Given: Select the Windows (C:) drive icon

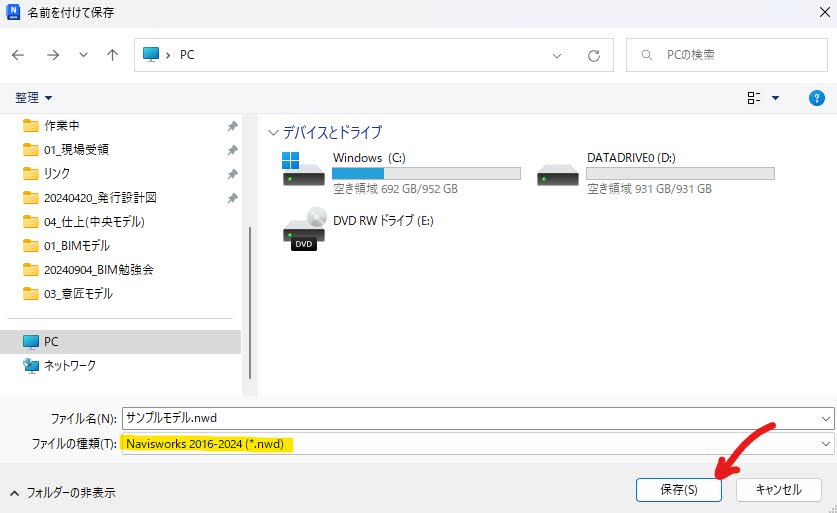Looking at the screenshot, I should pyautogui.click(x=303, y=169).
